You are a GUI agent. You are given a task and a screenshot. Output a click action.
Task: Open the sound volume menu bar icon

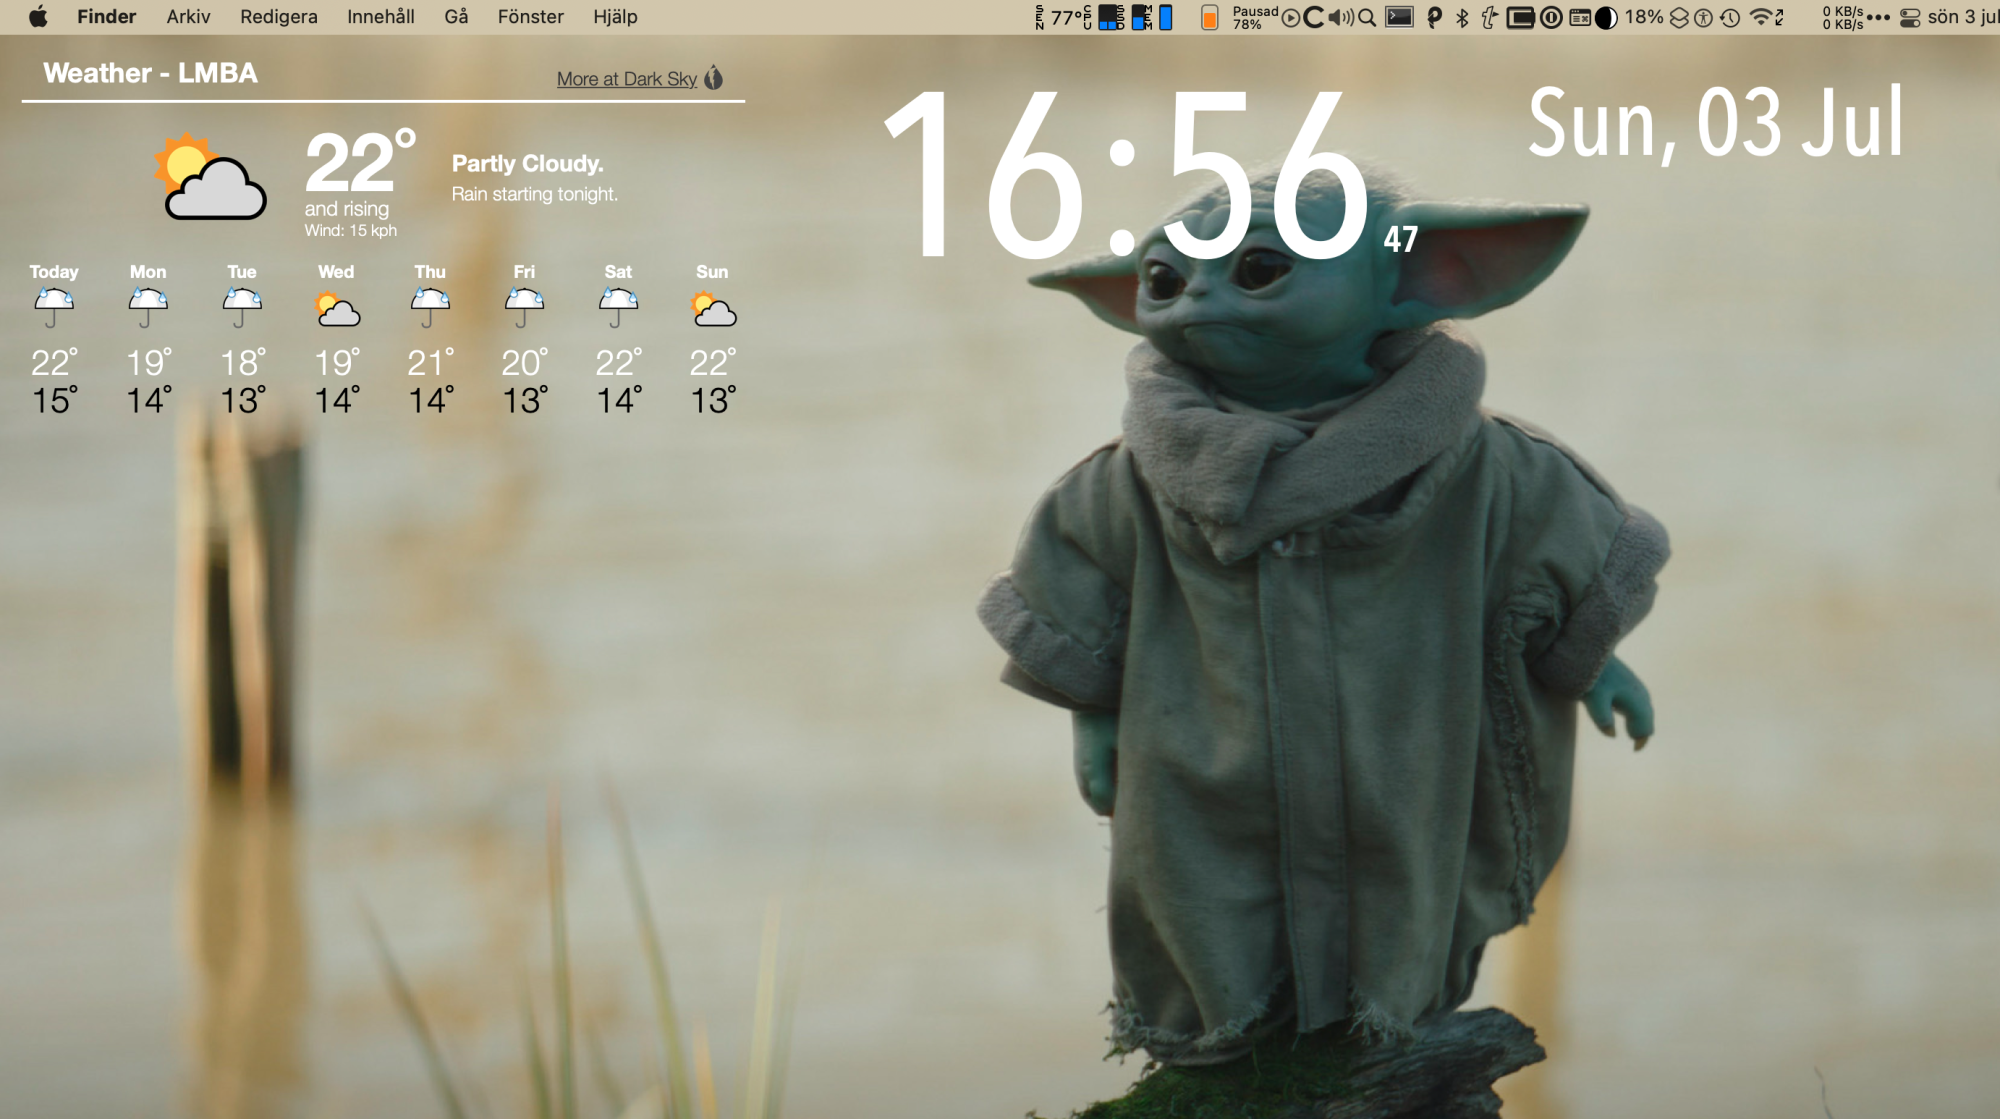[x=1342, y=17]
